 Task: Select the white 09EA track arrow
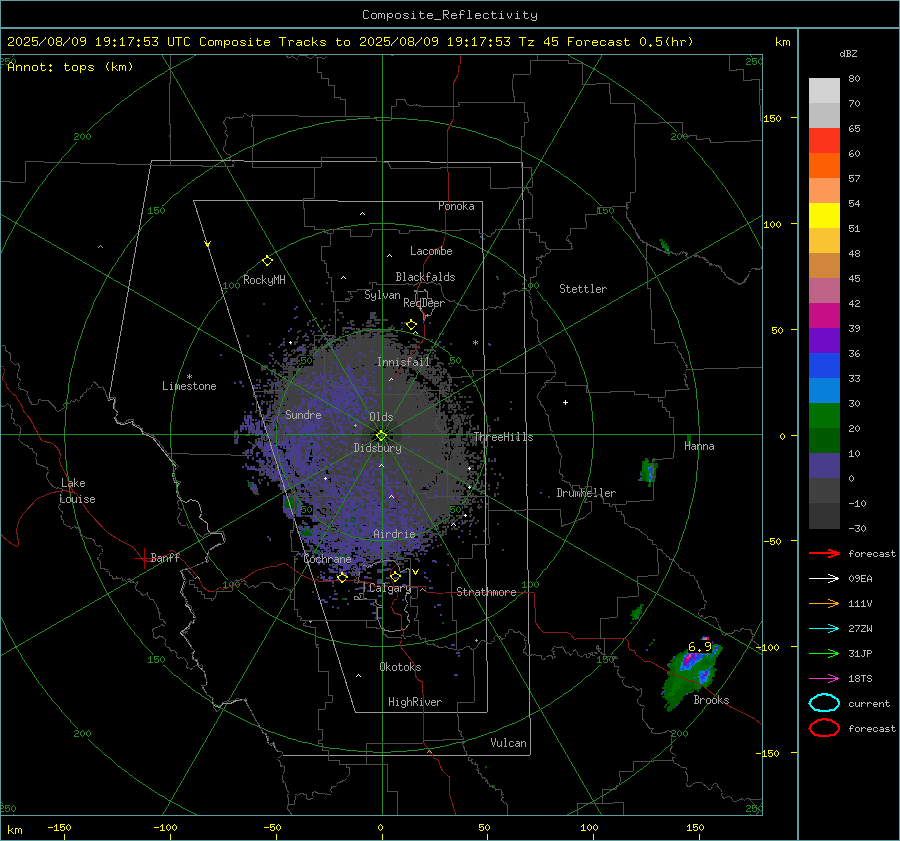coord(824,579)
